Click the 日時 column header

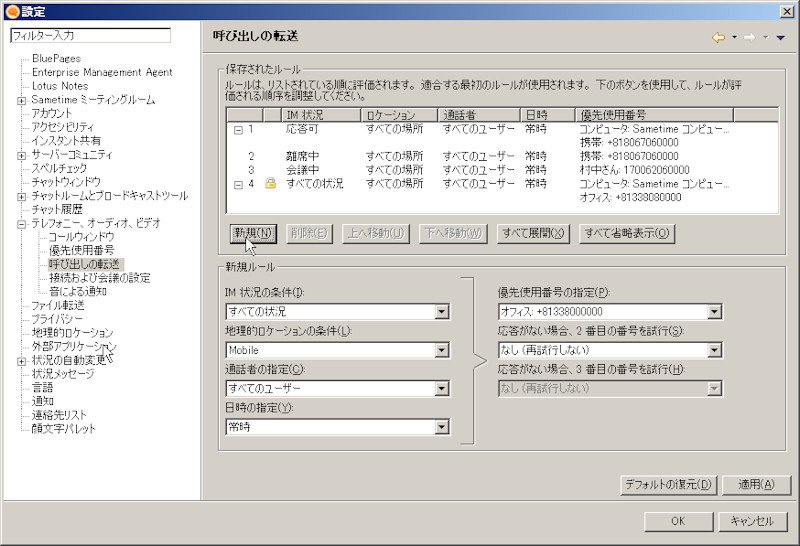(x=547, y=115)
